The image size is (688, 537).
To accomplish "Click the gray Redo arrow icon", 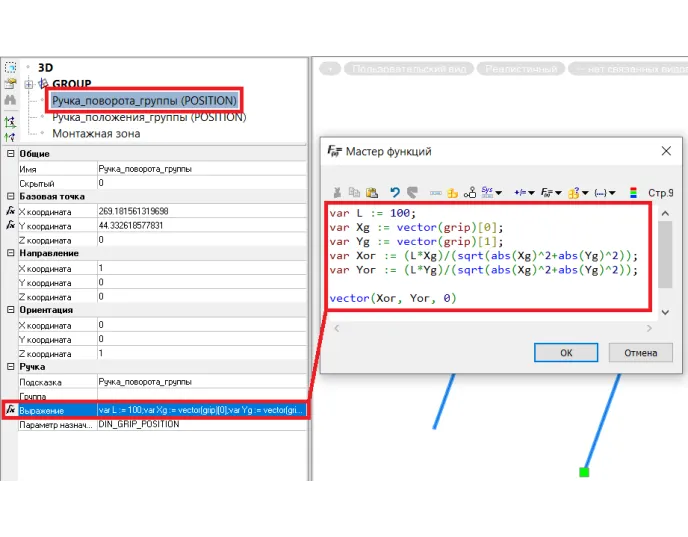I will click(412, 192).
